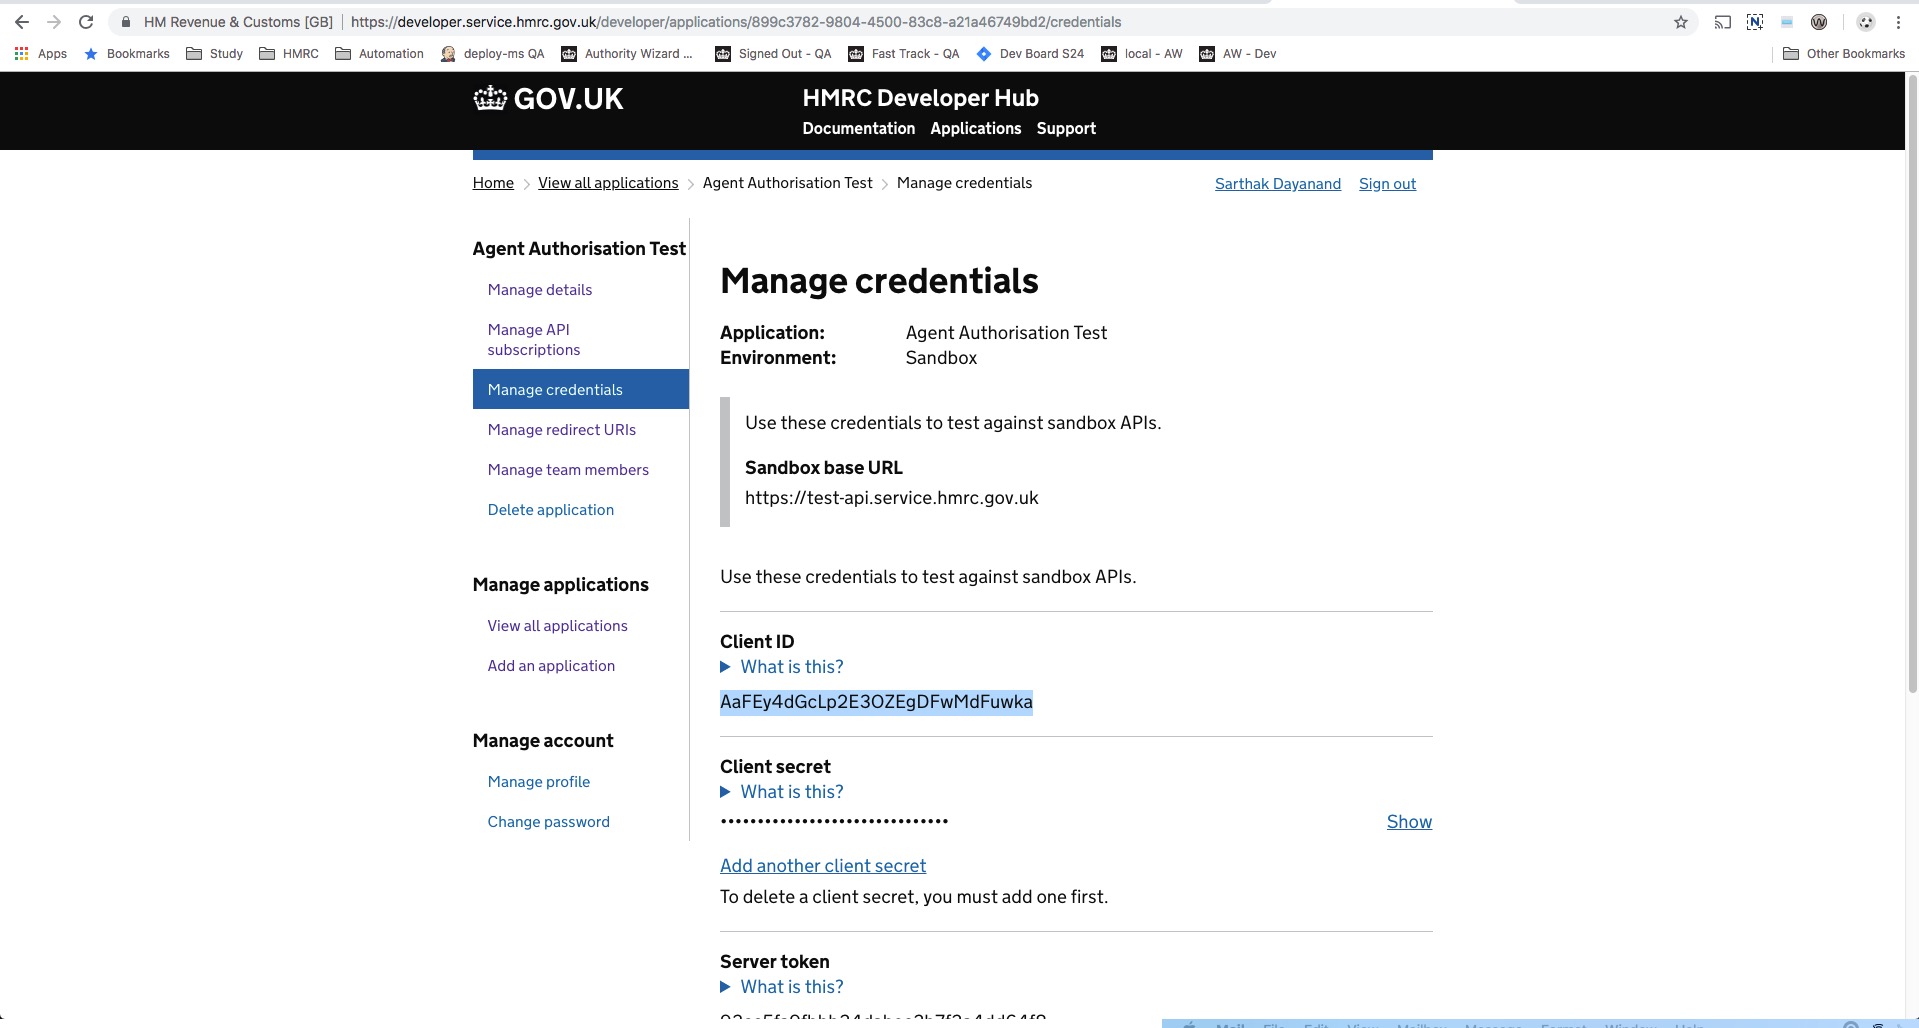This screenshot has height=1028, width=1919.
Task: Expand Client secret 'What is this?'
Action: tap(782, 792)
